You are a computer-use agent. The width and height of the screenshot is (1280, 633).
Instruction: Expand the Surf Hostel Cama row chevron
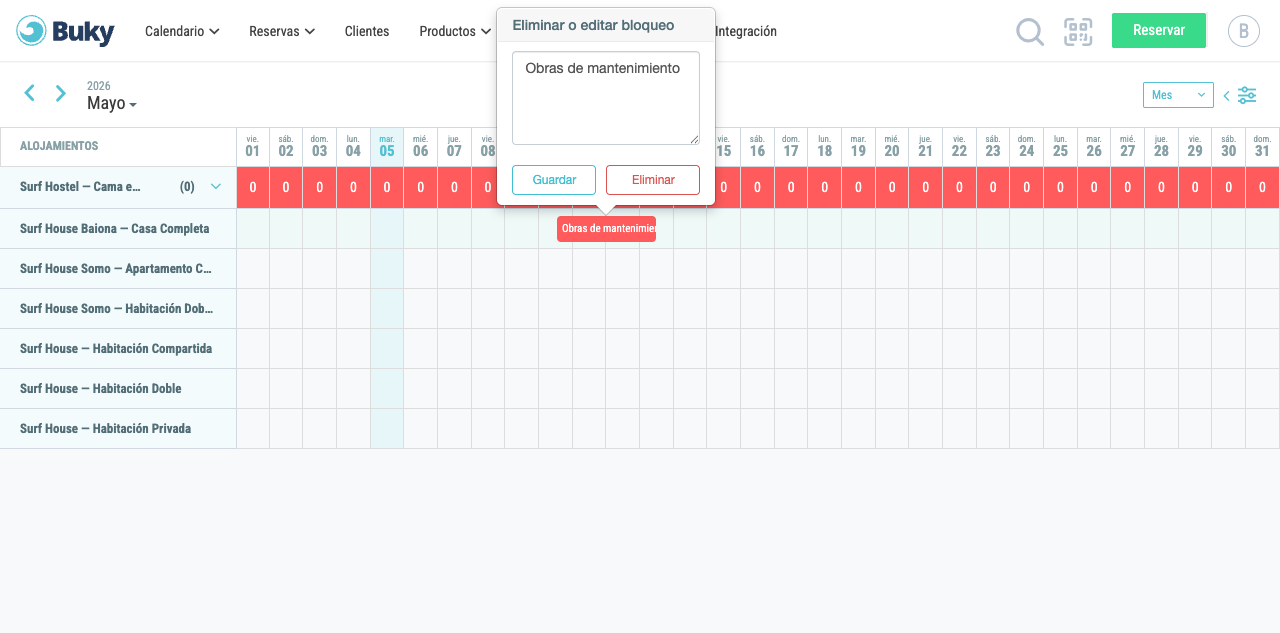(x=215, y=186)
